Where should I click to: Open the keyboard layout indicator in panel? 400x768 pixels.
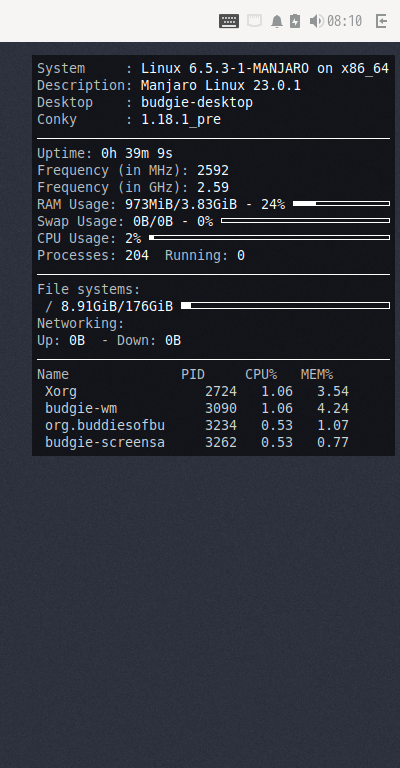point(229,21)
